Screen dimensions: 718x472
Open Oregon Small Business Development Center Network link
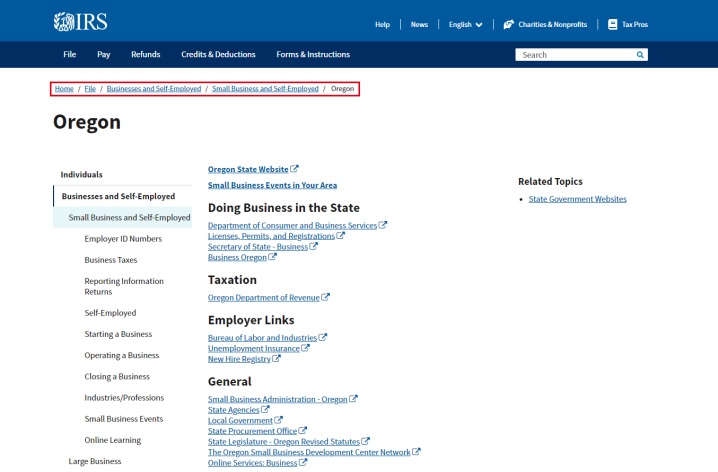pyautogui.click(x=309, y=452)
